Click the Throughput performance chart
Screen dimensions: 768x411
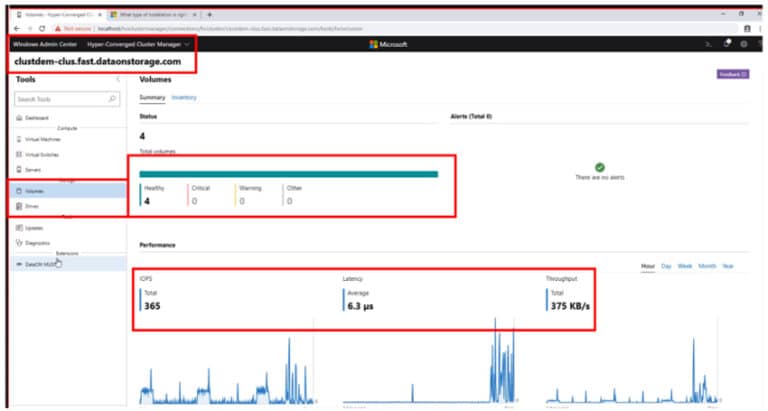pyautogui.click(x=632, y=365)
